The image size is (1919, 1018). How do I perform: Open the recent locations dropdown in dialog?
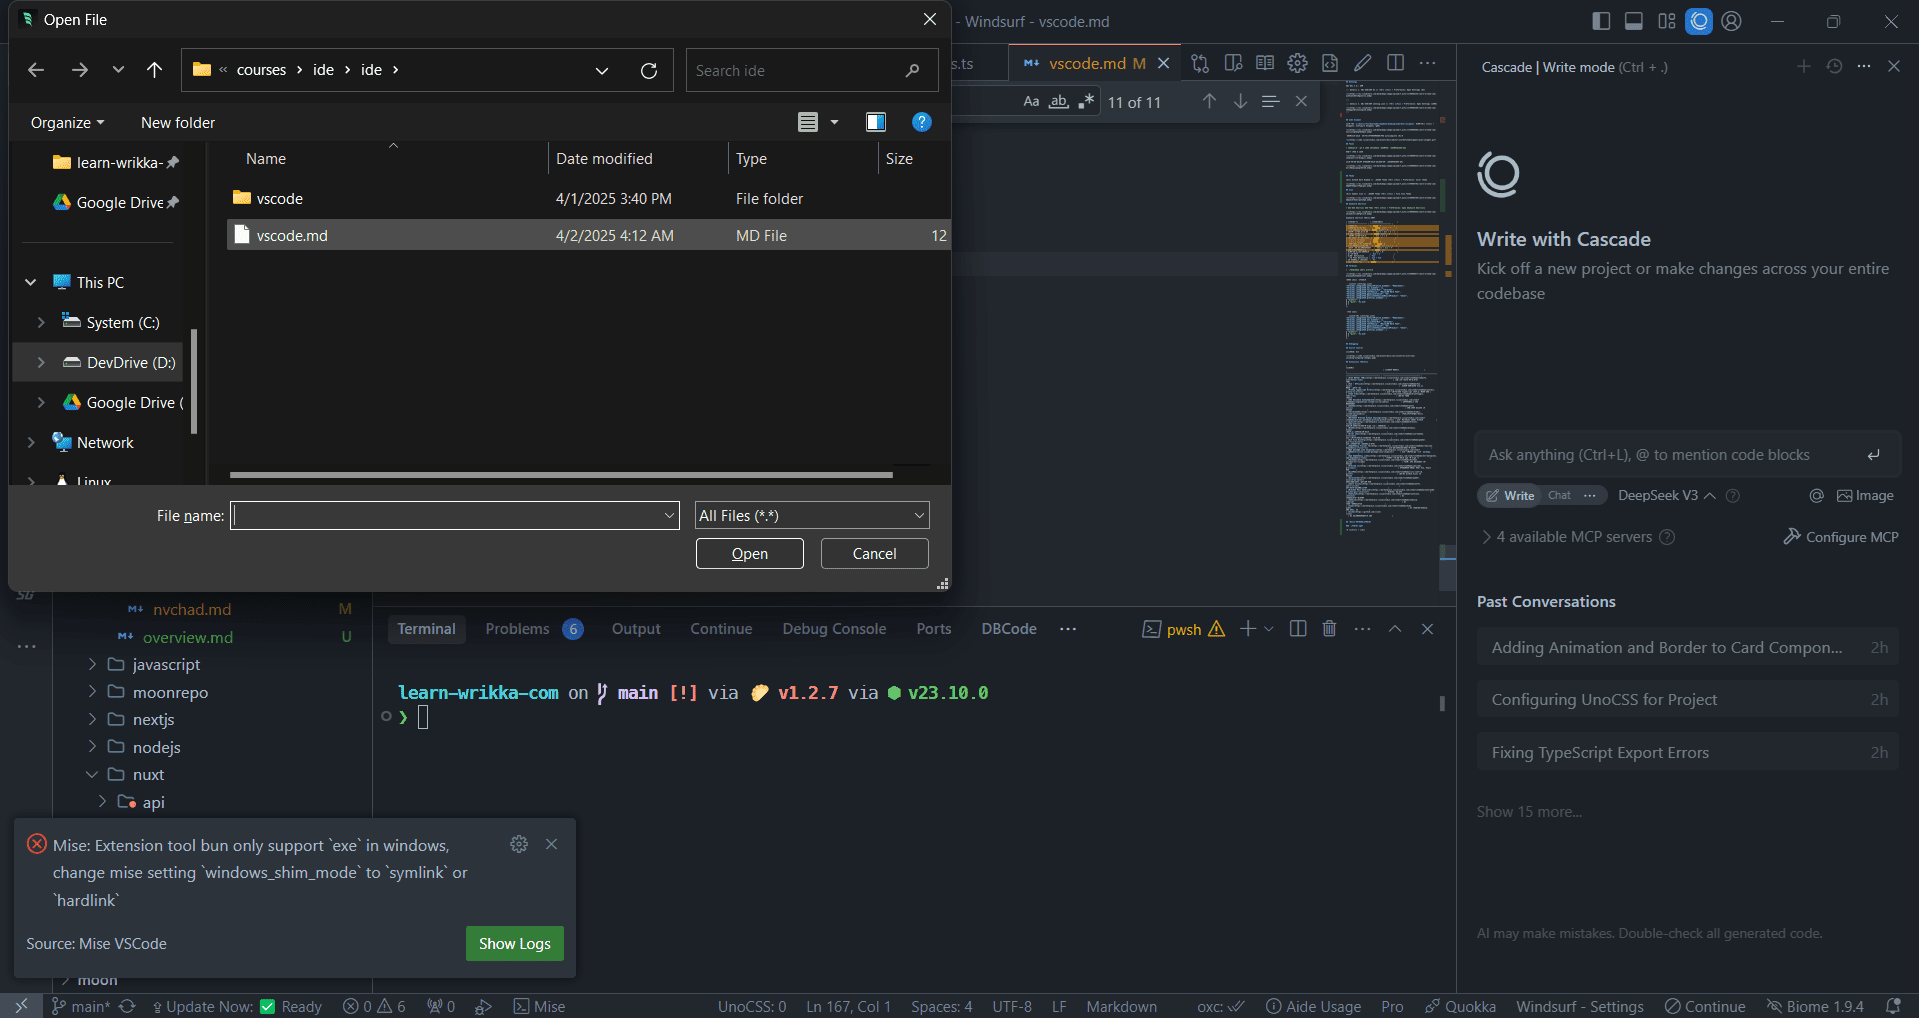coord(118,70)
